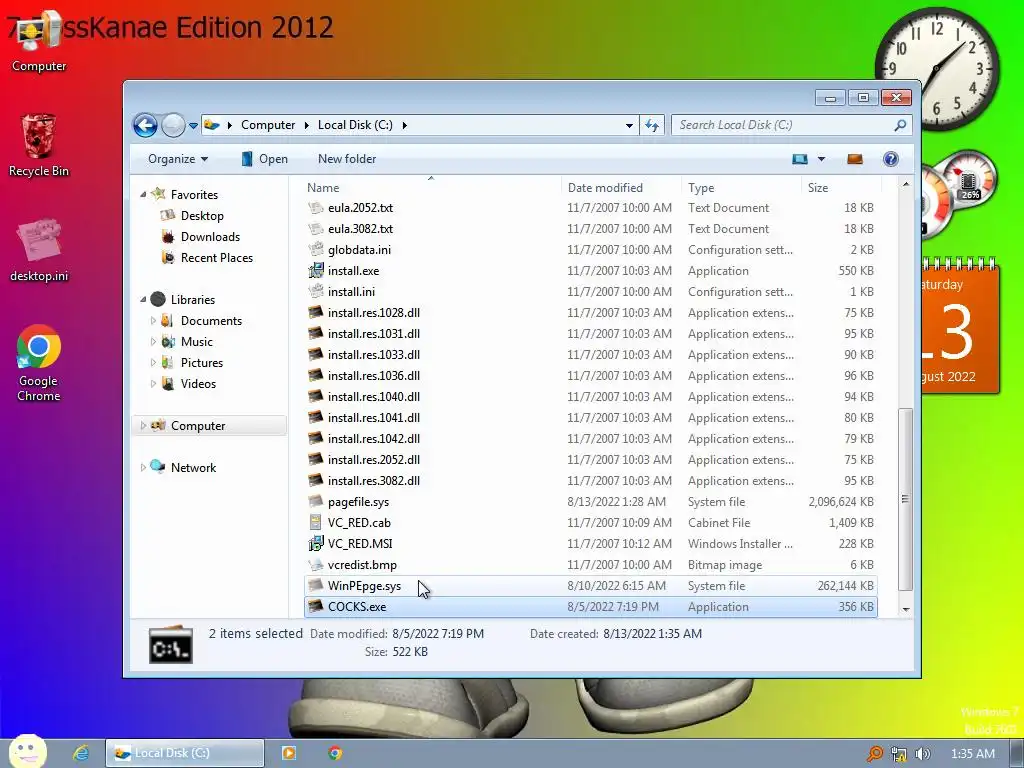
Task: Select the Computer icon on the desktop
Action: click(x=39, y=42)
